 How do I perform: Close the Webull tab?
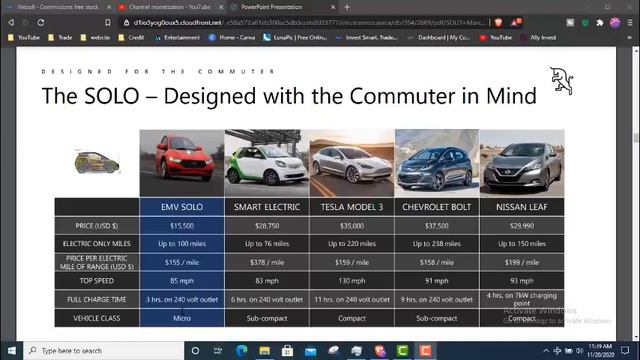point(109,7)
